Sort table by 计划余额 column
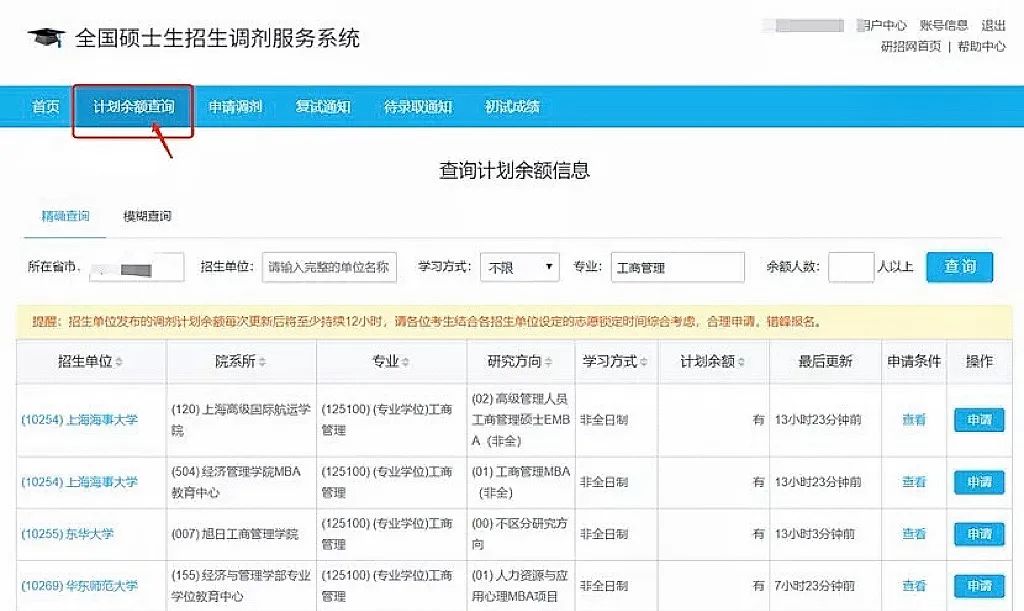 713,361
